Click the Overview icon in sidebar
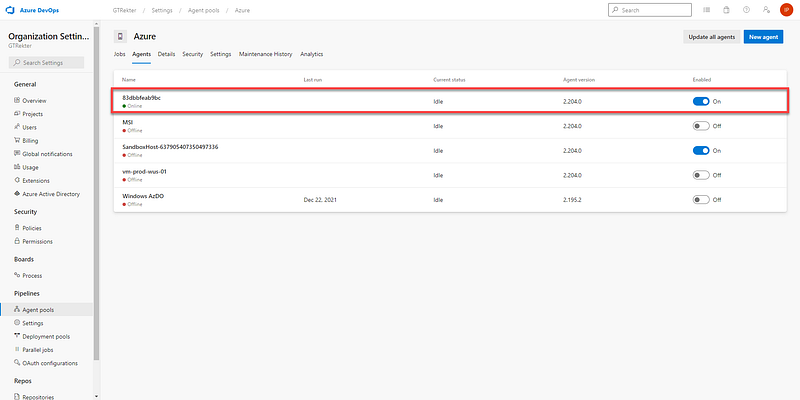 pyautogui.click(x=17, y=101)
